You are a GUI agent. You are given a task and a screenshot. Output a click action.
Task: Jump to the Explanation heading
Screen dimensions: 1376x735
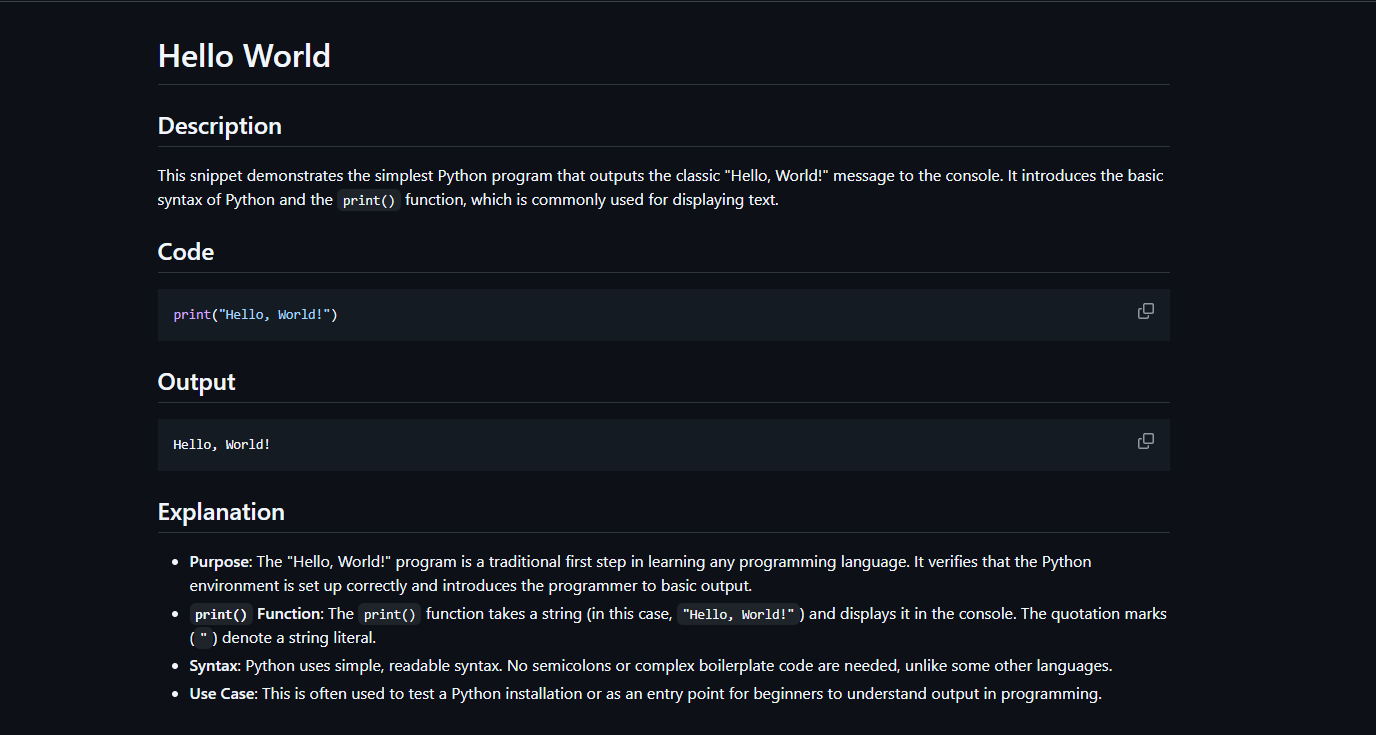point(221,512)
